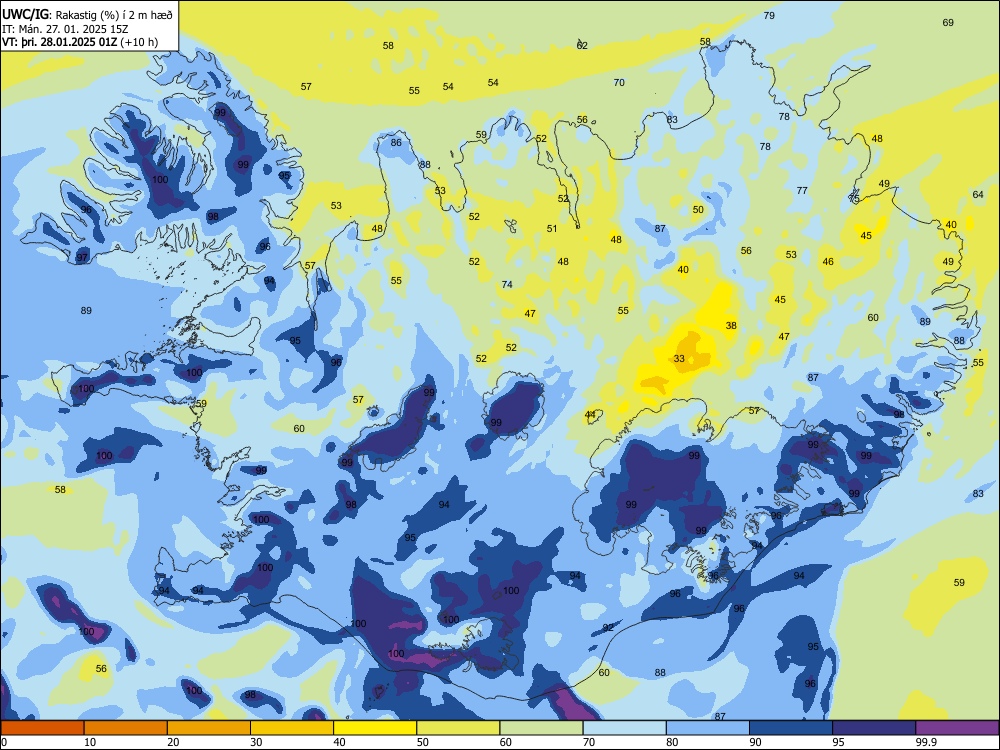Click the medium blue 80–90 legend swatch
The height and width of the screenshot is (750, 1000).
pyautogui.click(x=708, y=728)
